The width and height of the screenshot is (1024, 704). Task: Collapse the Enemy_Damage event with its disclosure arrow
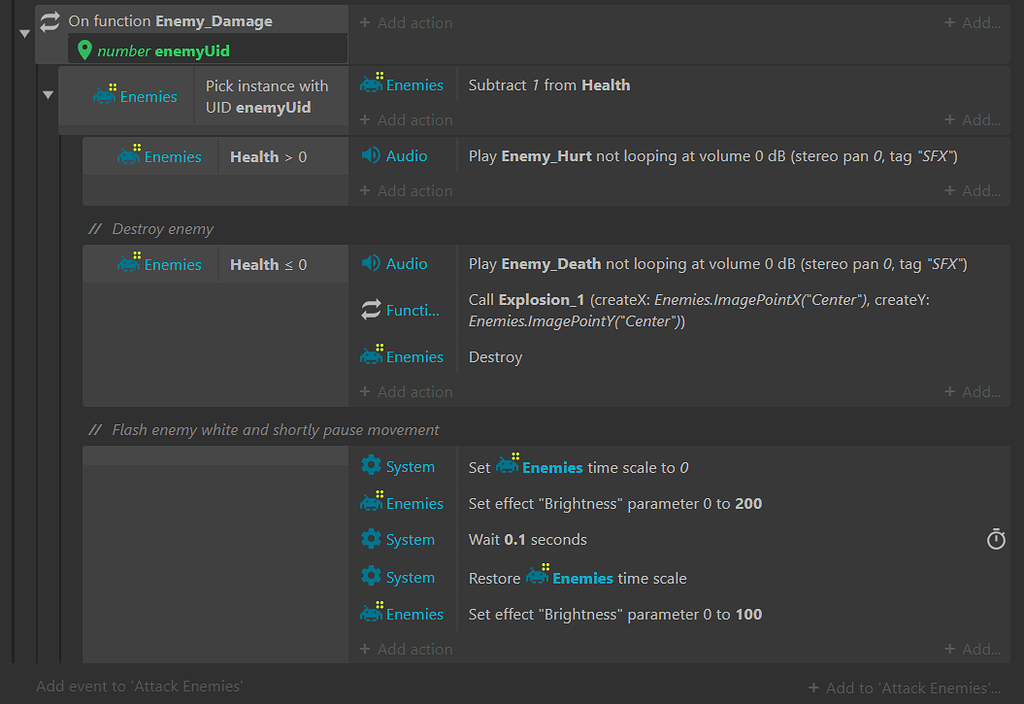23,32
